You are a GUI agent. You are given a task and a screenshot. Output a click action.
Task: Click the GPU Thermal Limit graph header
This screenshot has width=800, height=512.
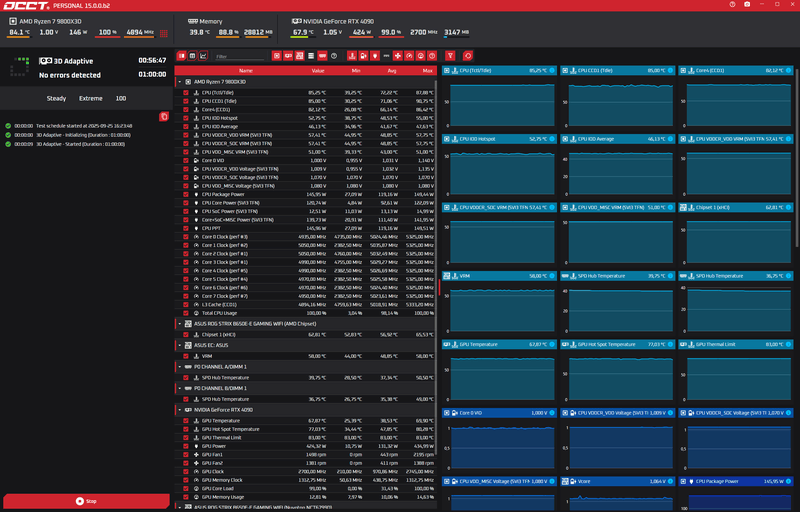point(736,344)
